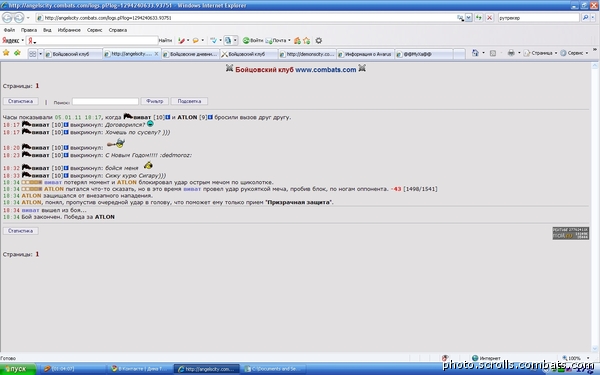The width and height of the screenshot is (600, 375).
Task: Click the Фильтр button
Action: pyautogui.click(x=155, y=101)
